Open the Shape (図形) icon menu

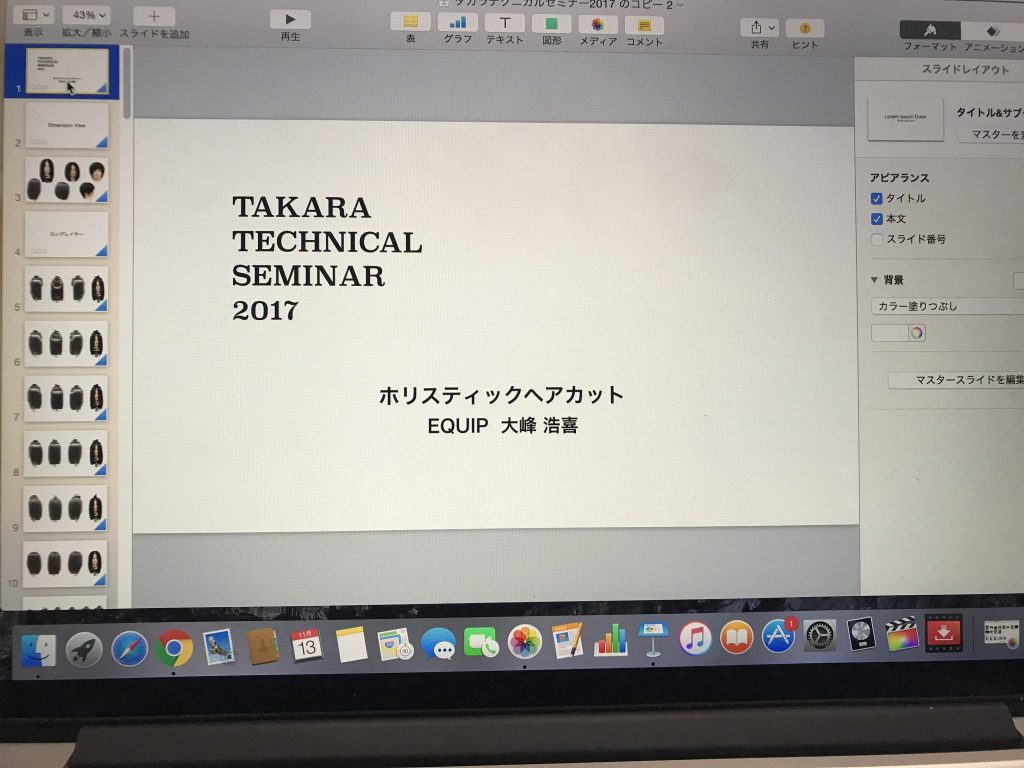[552, 22]
